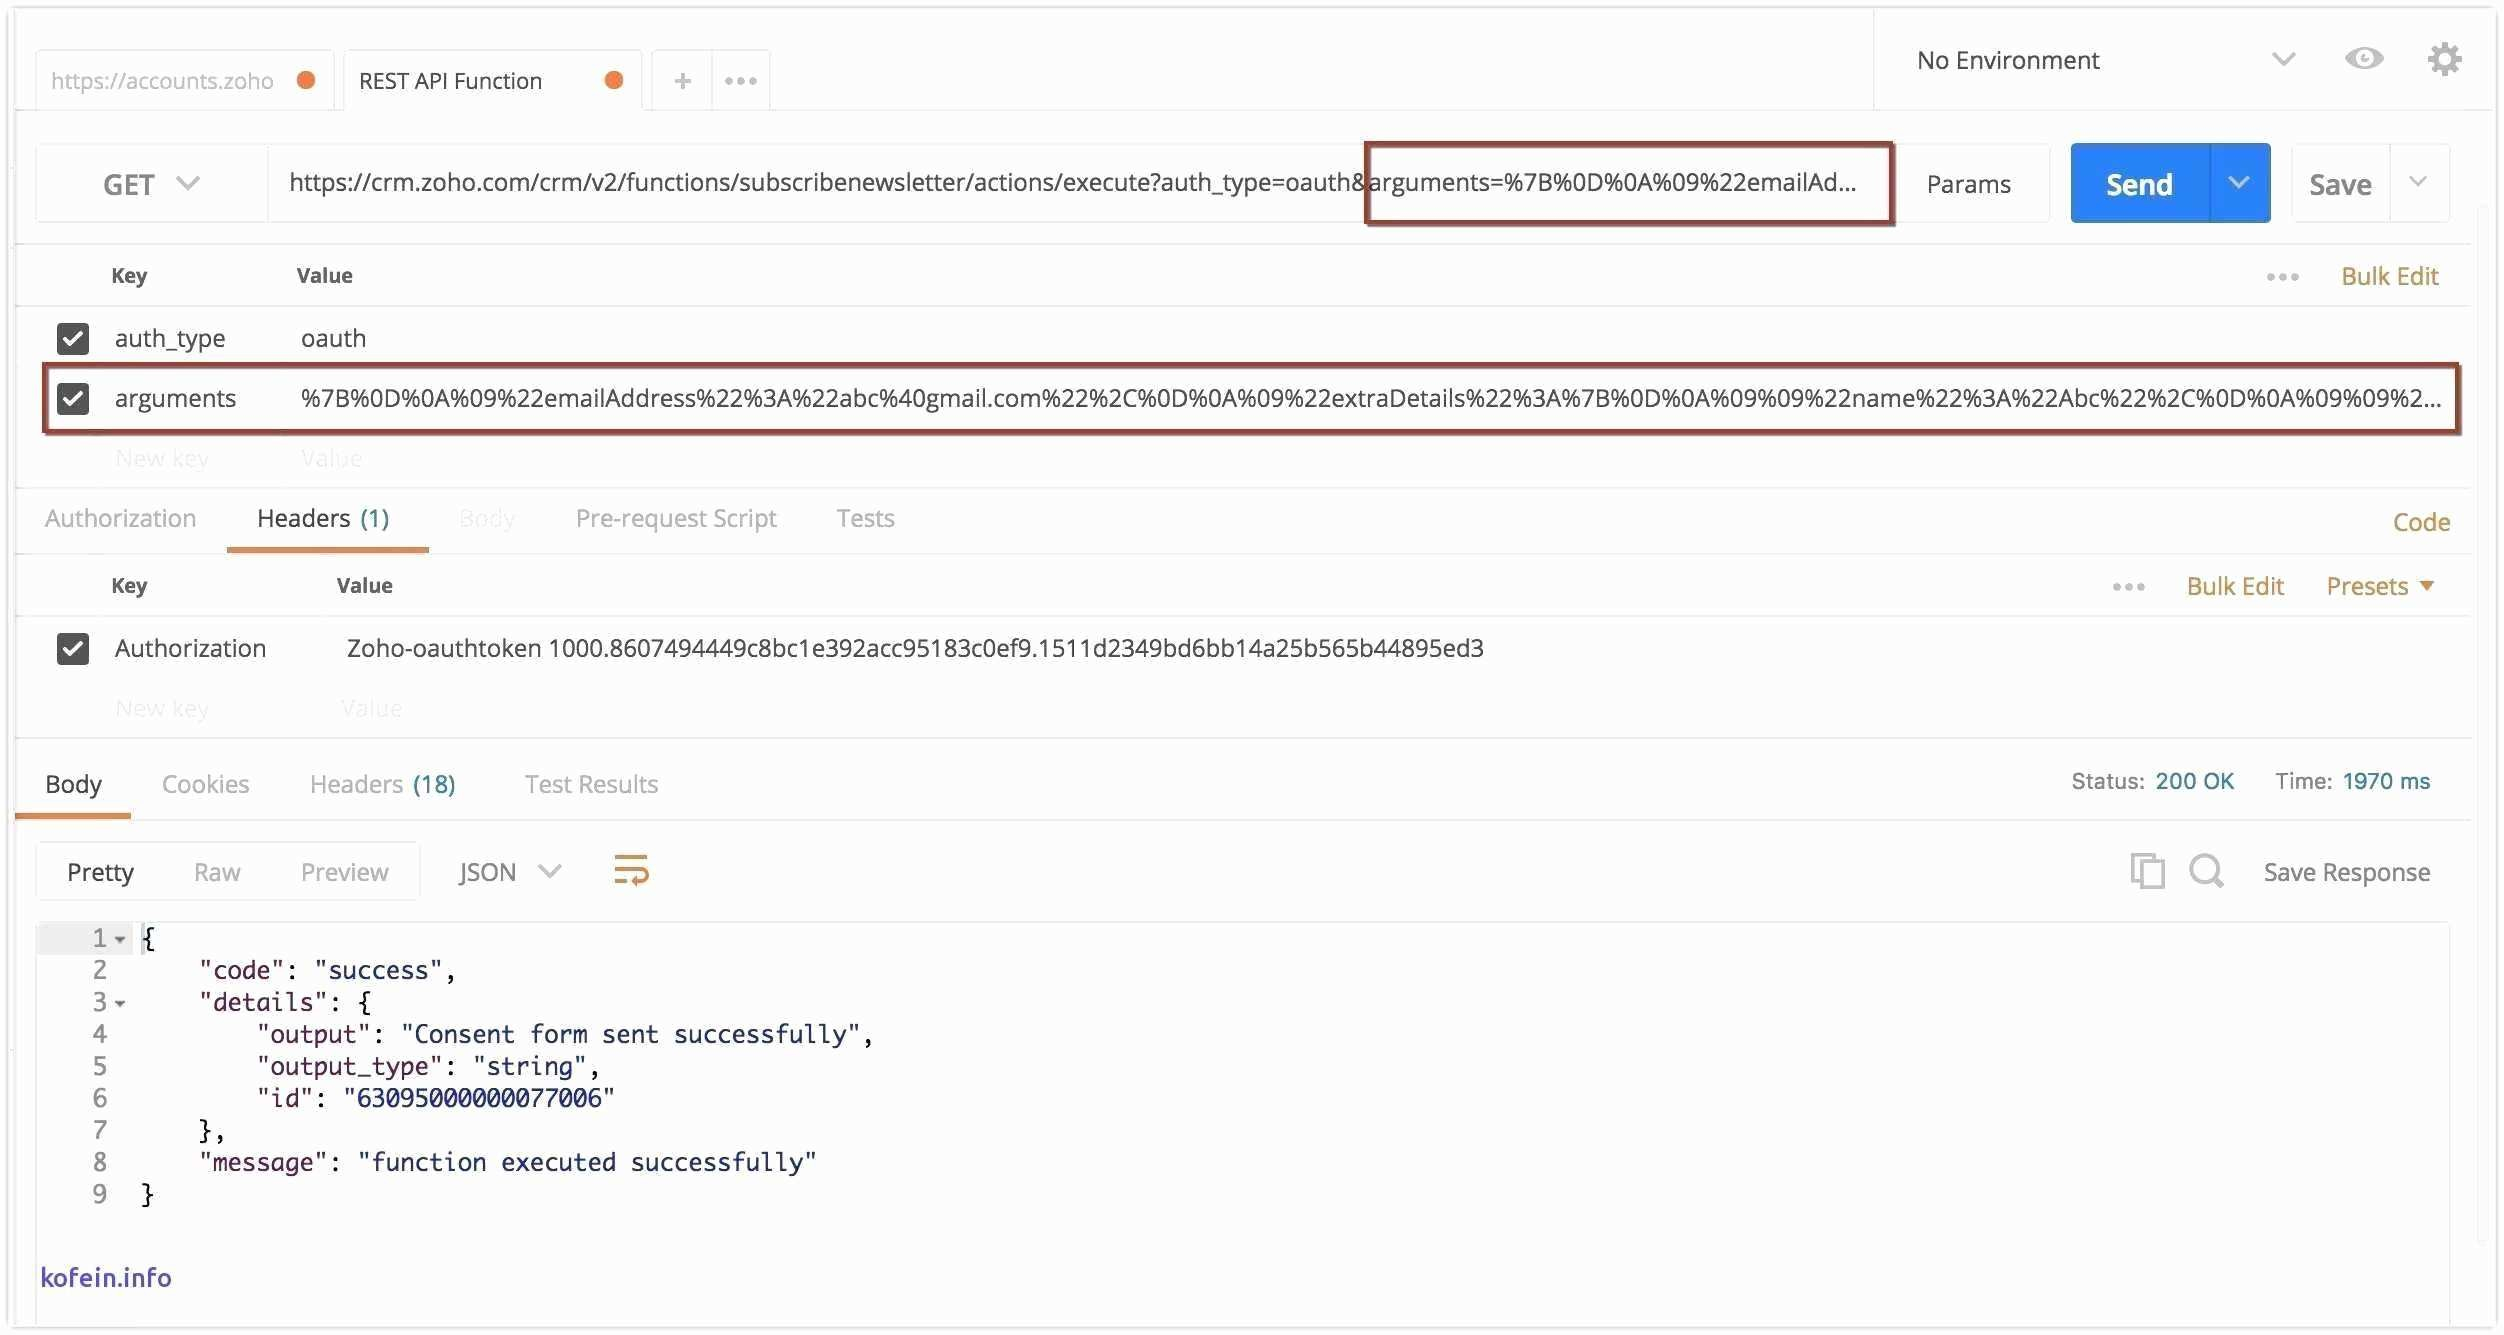Toggle the arguments parameter checkbox
Viewport: 2504px width, 1335px height.
[x=75, y=396]
